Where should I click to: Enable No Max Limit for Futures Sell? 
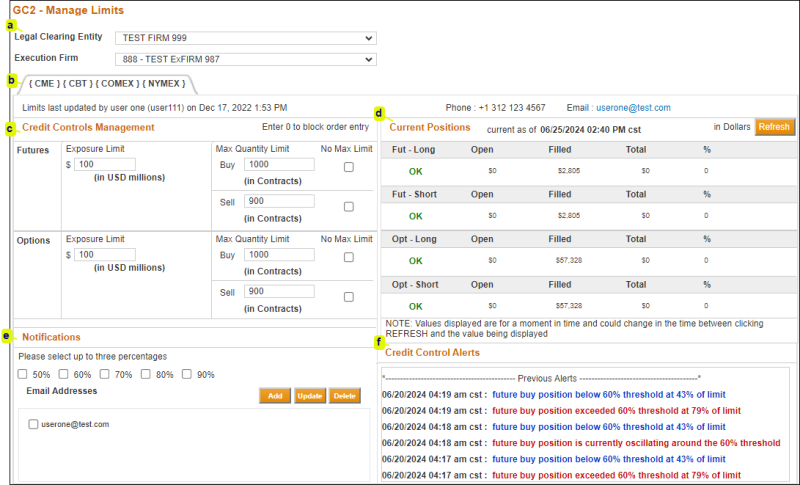[348, 207]
